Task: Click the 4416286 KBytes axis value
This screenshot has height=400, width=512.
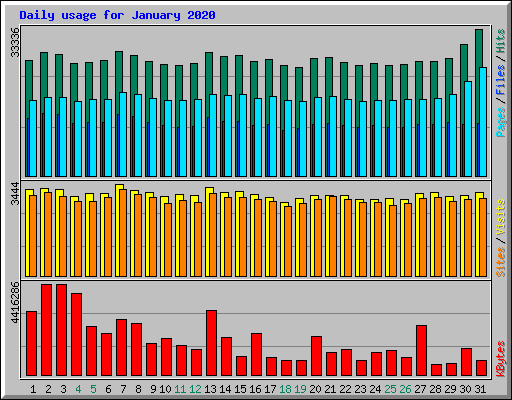Action: coord(15,303)
